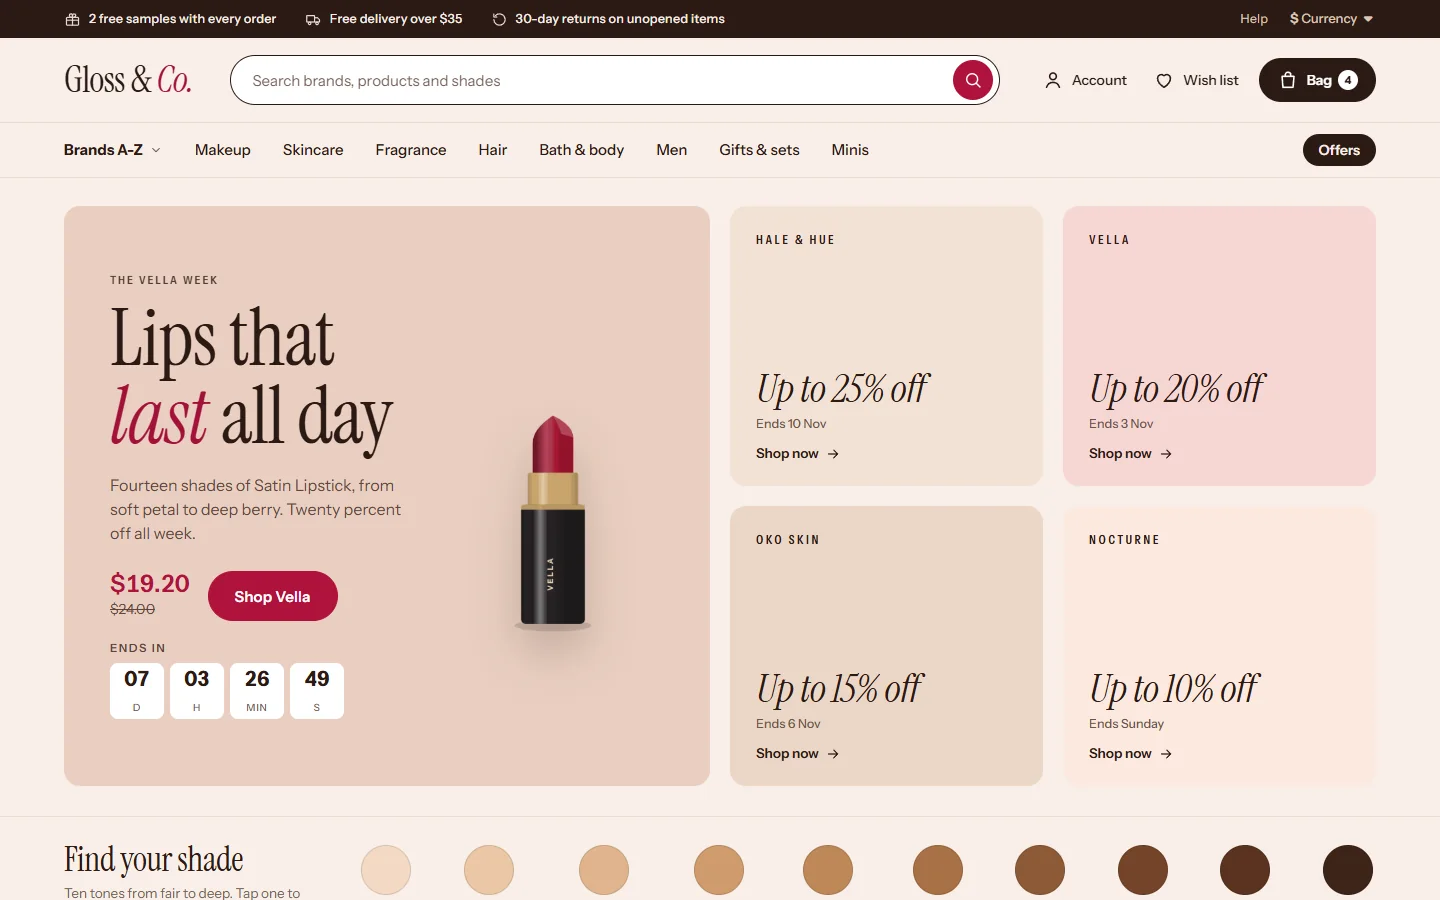Click arrow next to Vella Shop now
Image resolution: width=1440 pixels, height=900 pixels.
click(x=1166, y=454)
